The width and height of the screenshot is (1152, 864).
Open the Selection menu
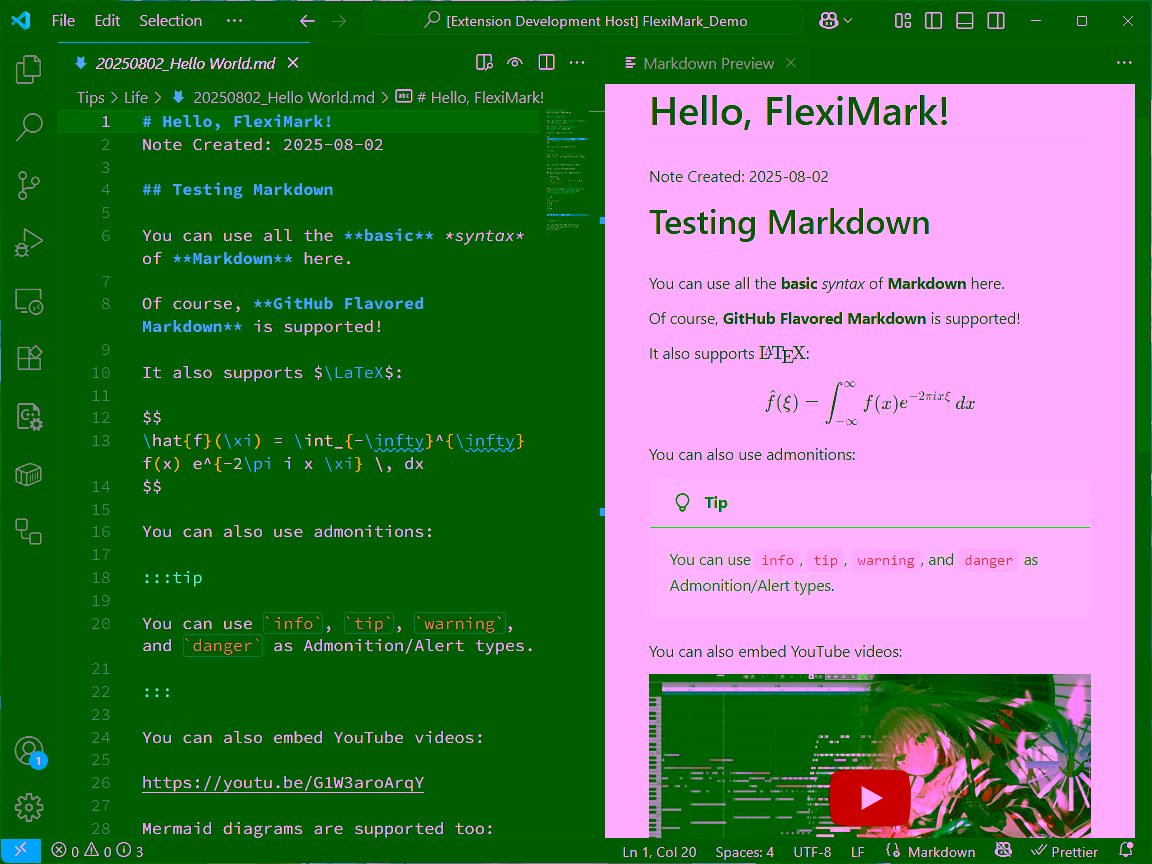170,21
